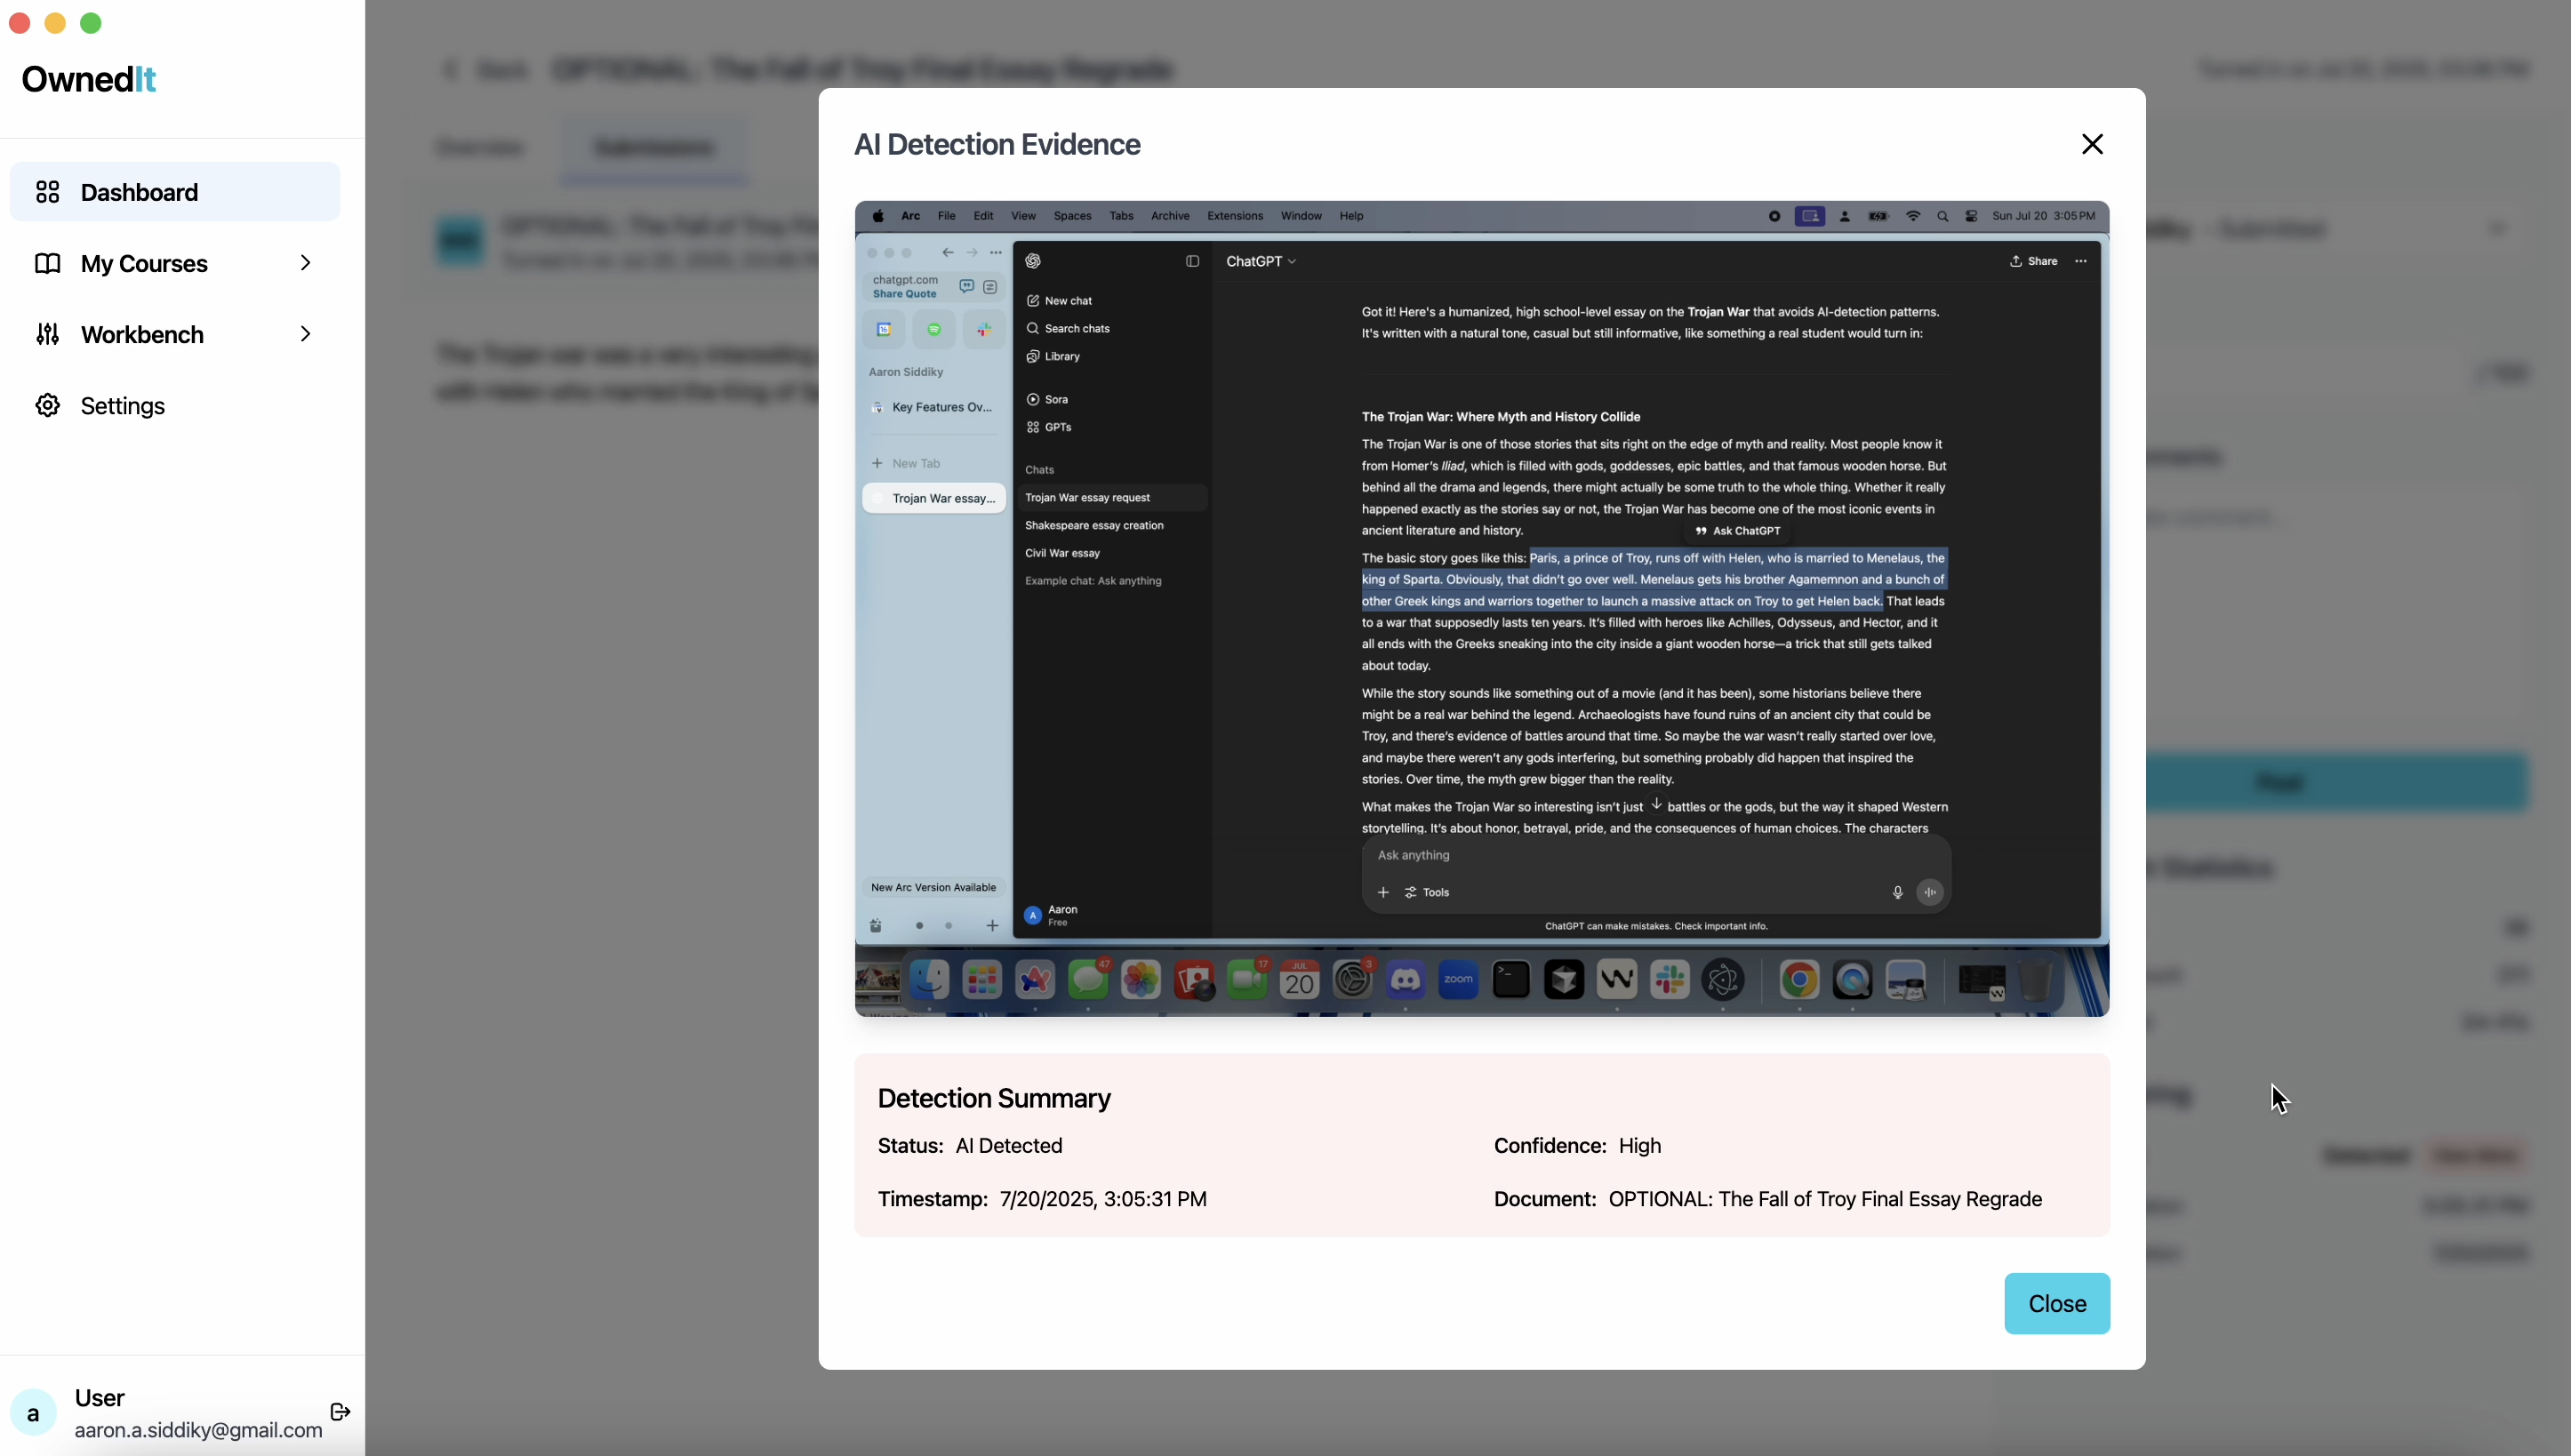The image size is (2571, 1456).
Task: Click Search chats in the evidence screenshot
Action: 1068,329
